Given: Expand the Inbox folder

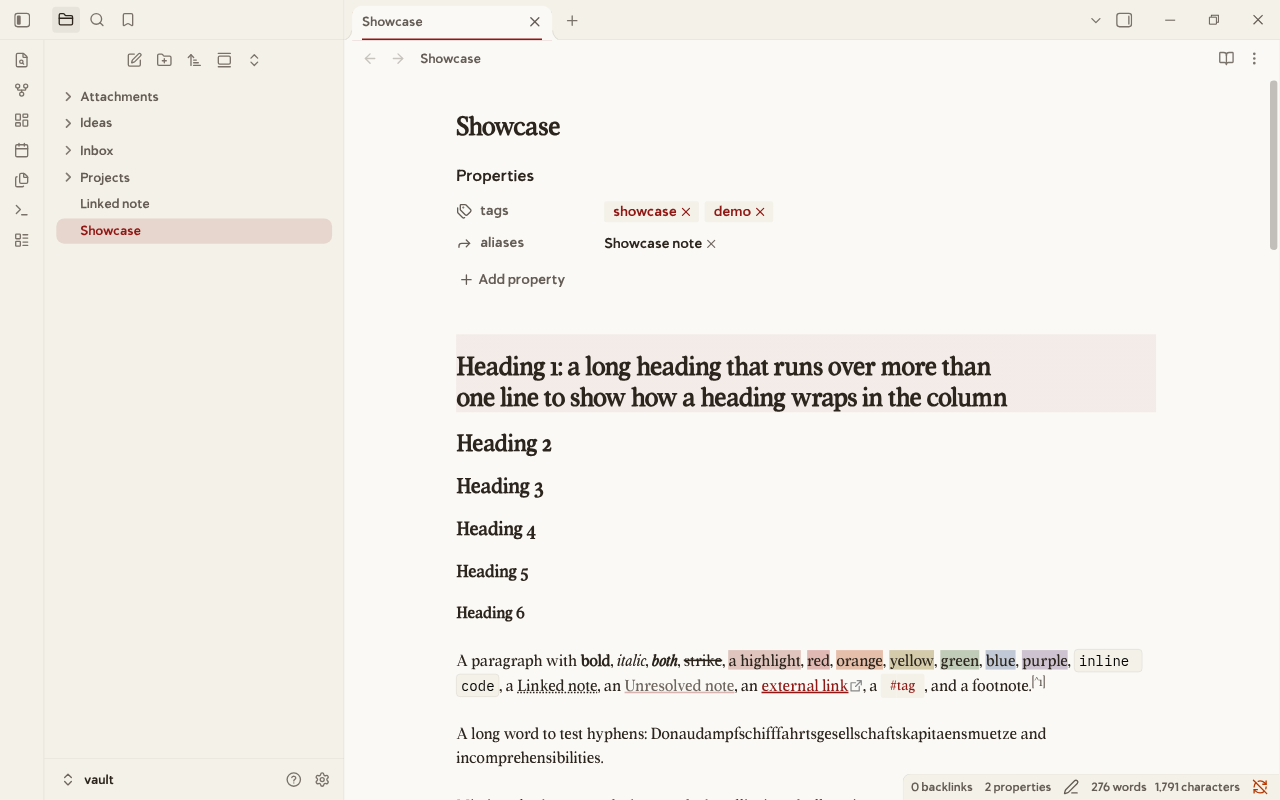Looking at the screenshot, I should click(194, 150).
